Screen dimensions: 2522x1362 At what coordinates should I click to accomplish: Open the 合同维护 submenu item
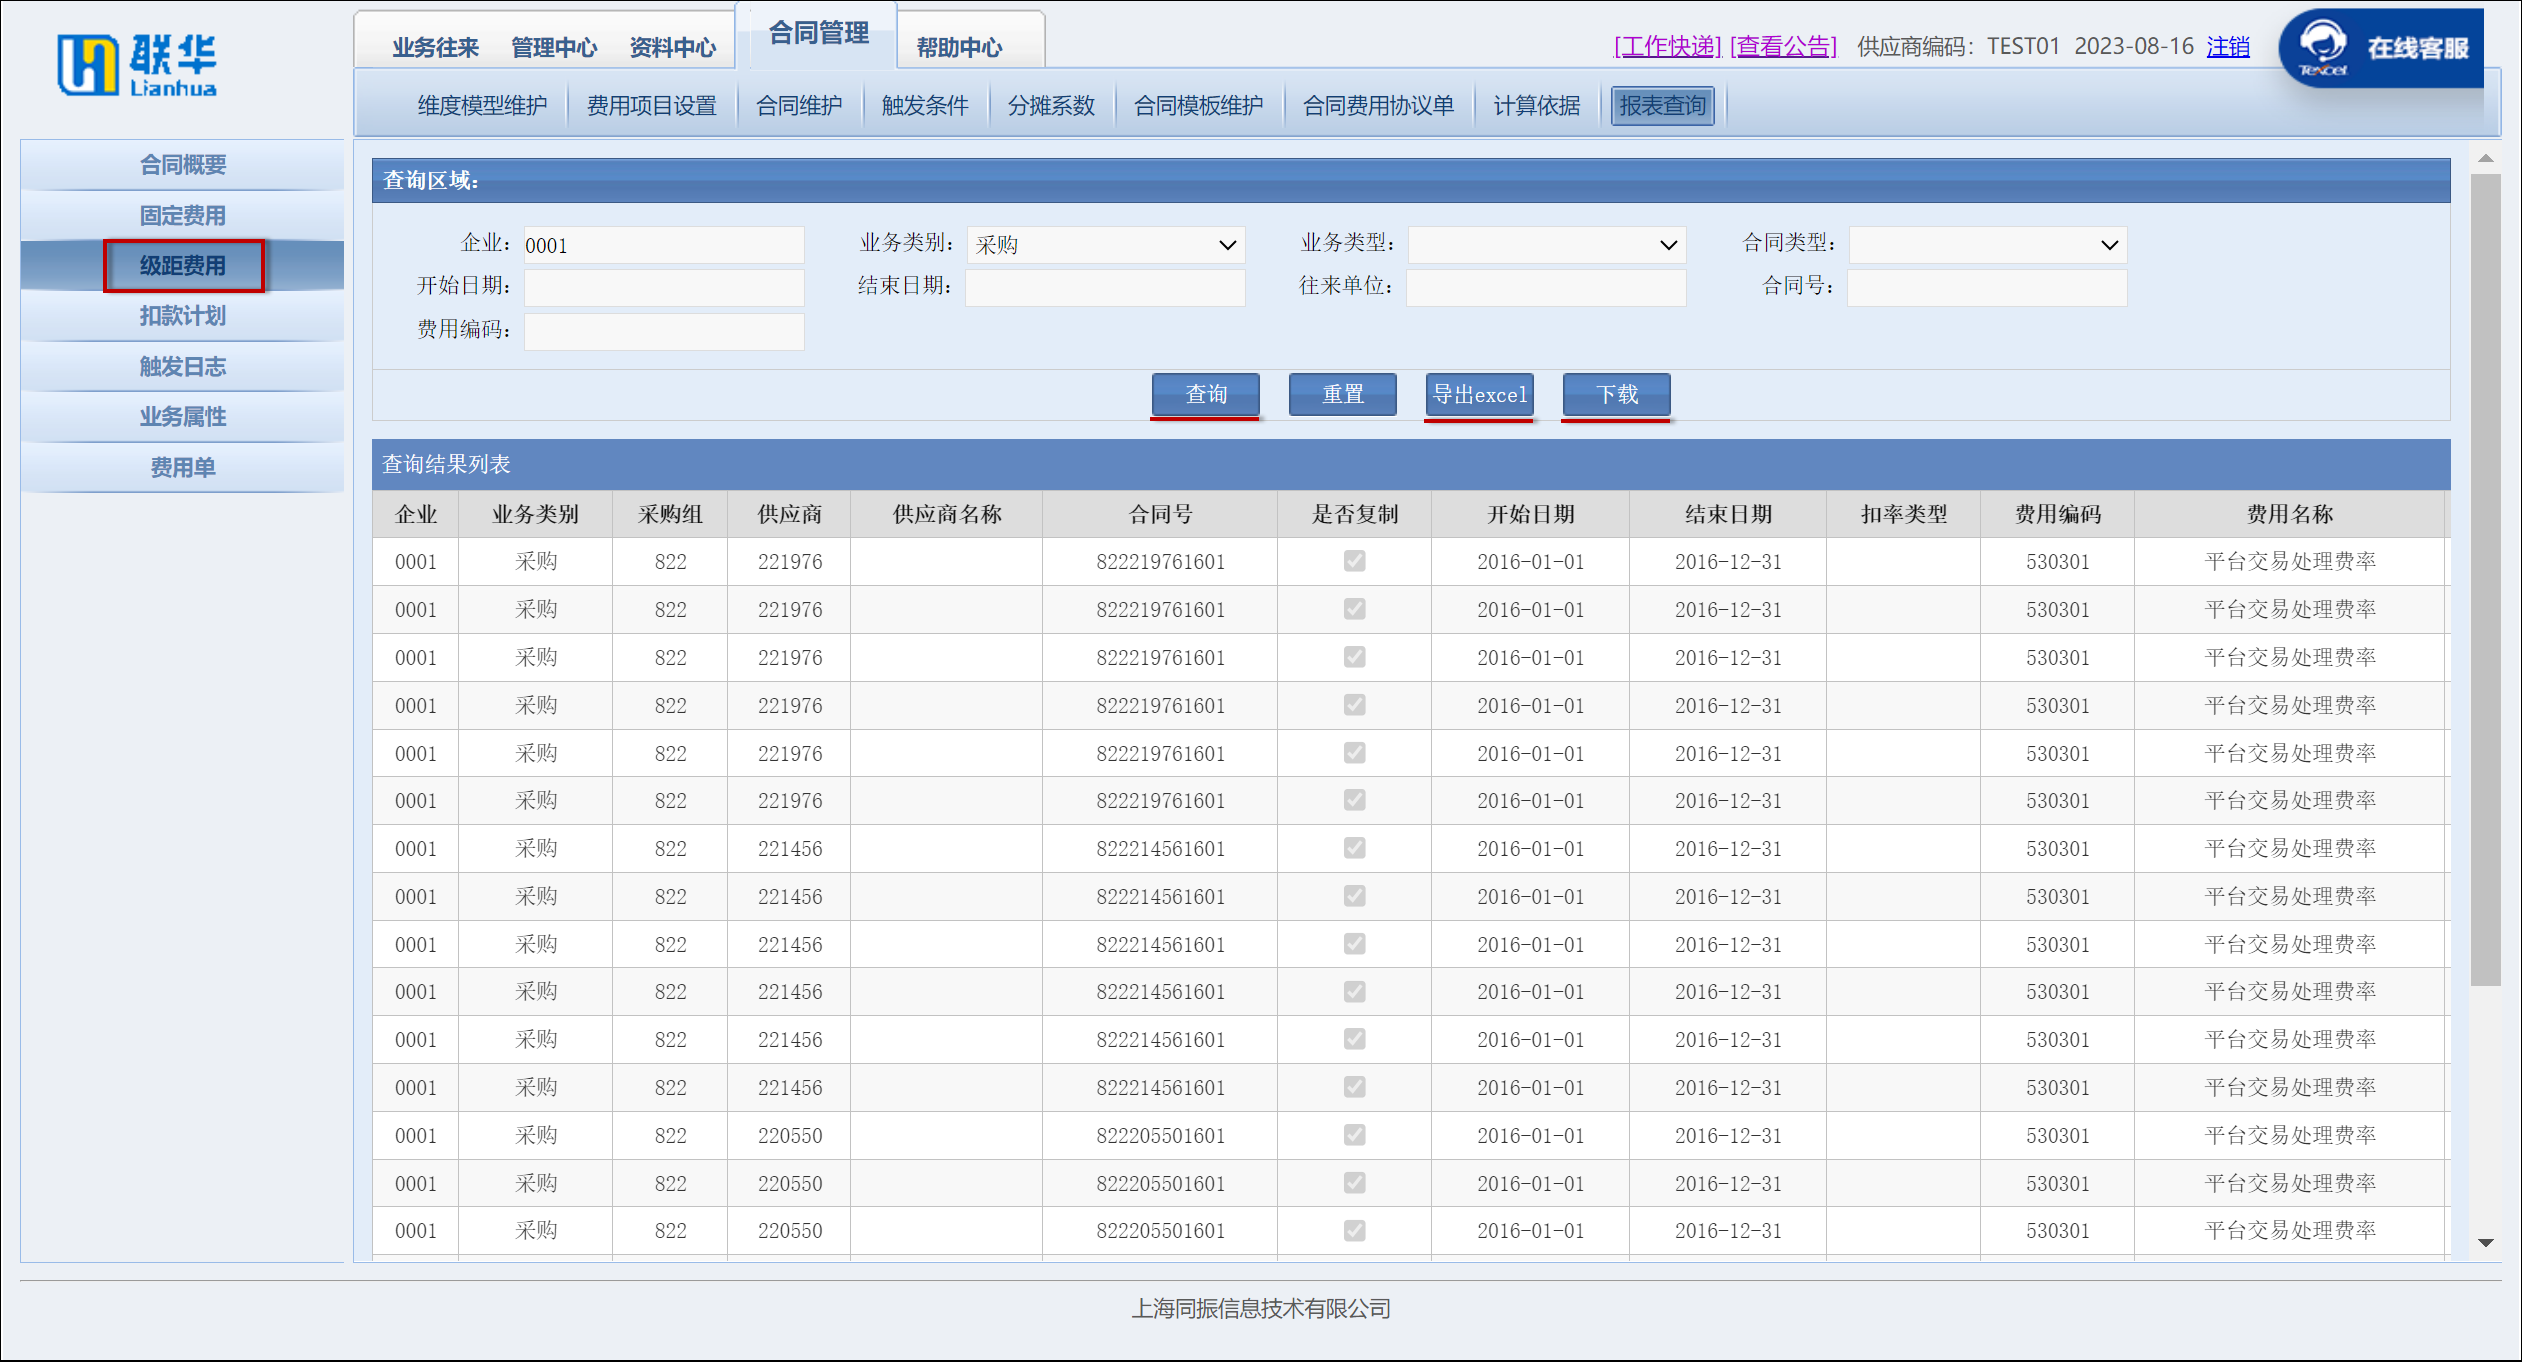pos(798,106)
